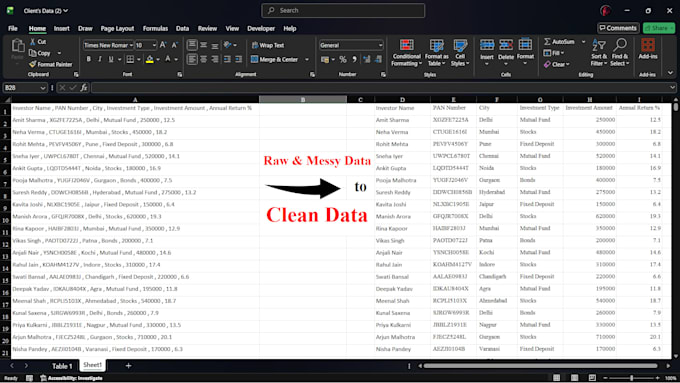Viewport: 680px width, 383px height.
Task: Toggle Align Right
Action: (x=215, y=59)
